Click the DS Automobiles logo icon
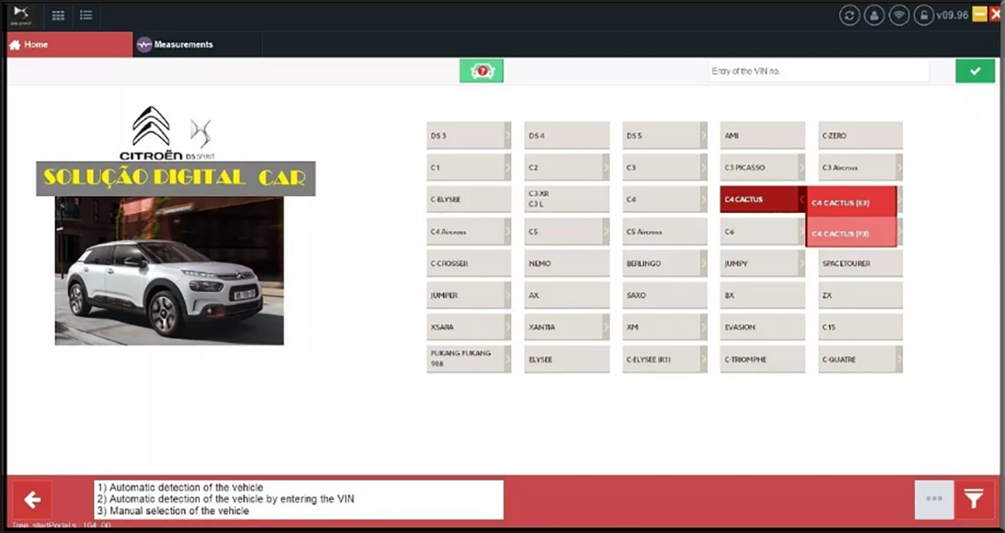 (21, 15)
